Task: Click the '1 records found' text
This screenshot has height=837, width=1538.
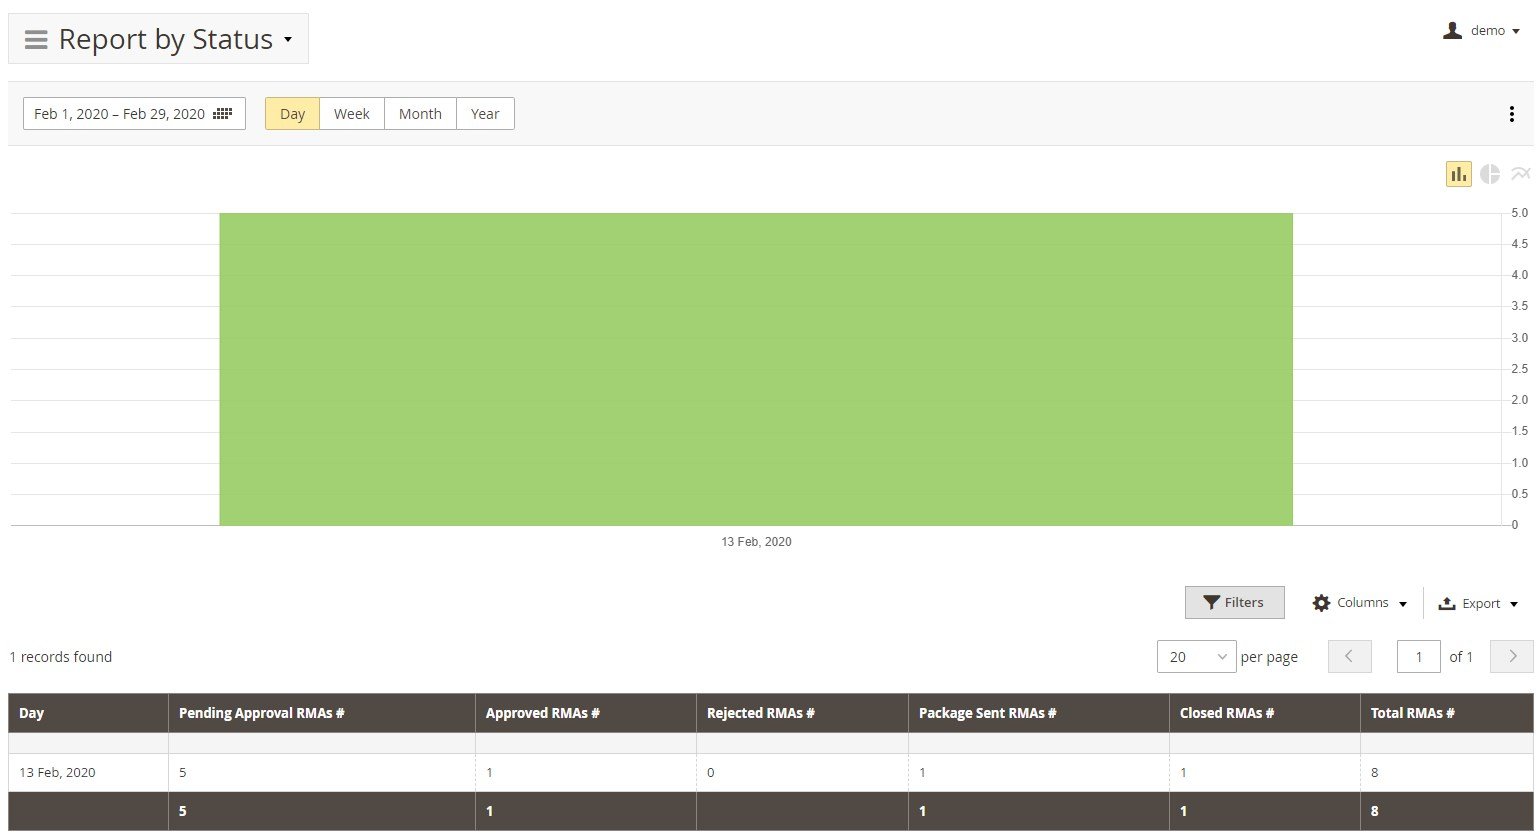Action: [x=61, y=657]
